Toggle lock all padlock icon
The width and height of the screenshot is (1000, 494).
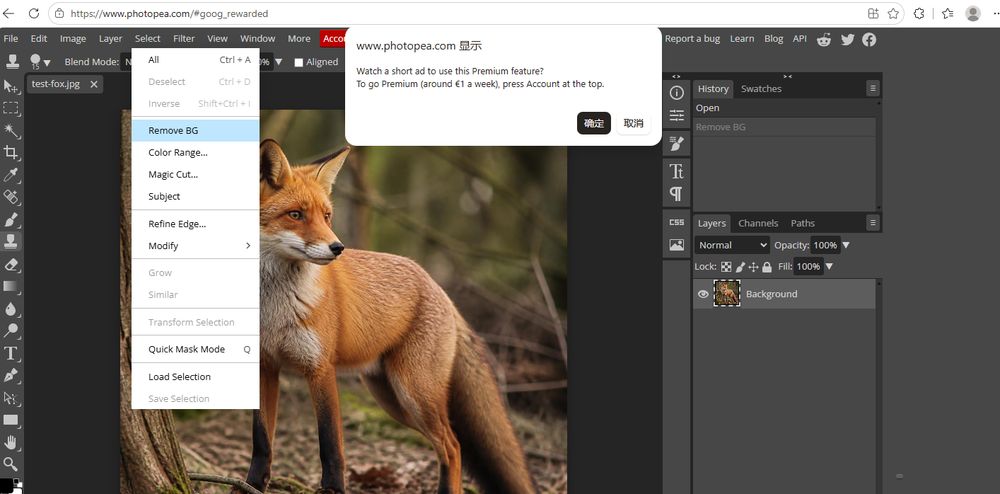coord(767,267)
